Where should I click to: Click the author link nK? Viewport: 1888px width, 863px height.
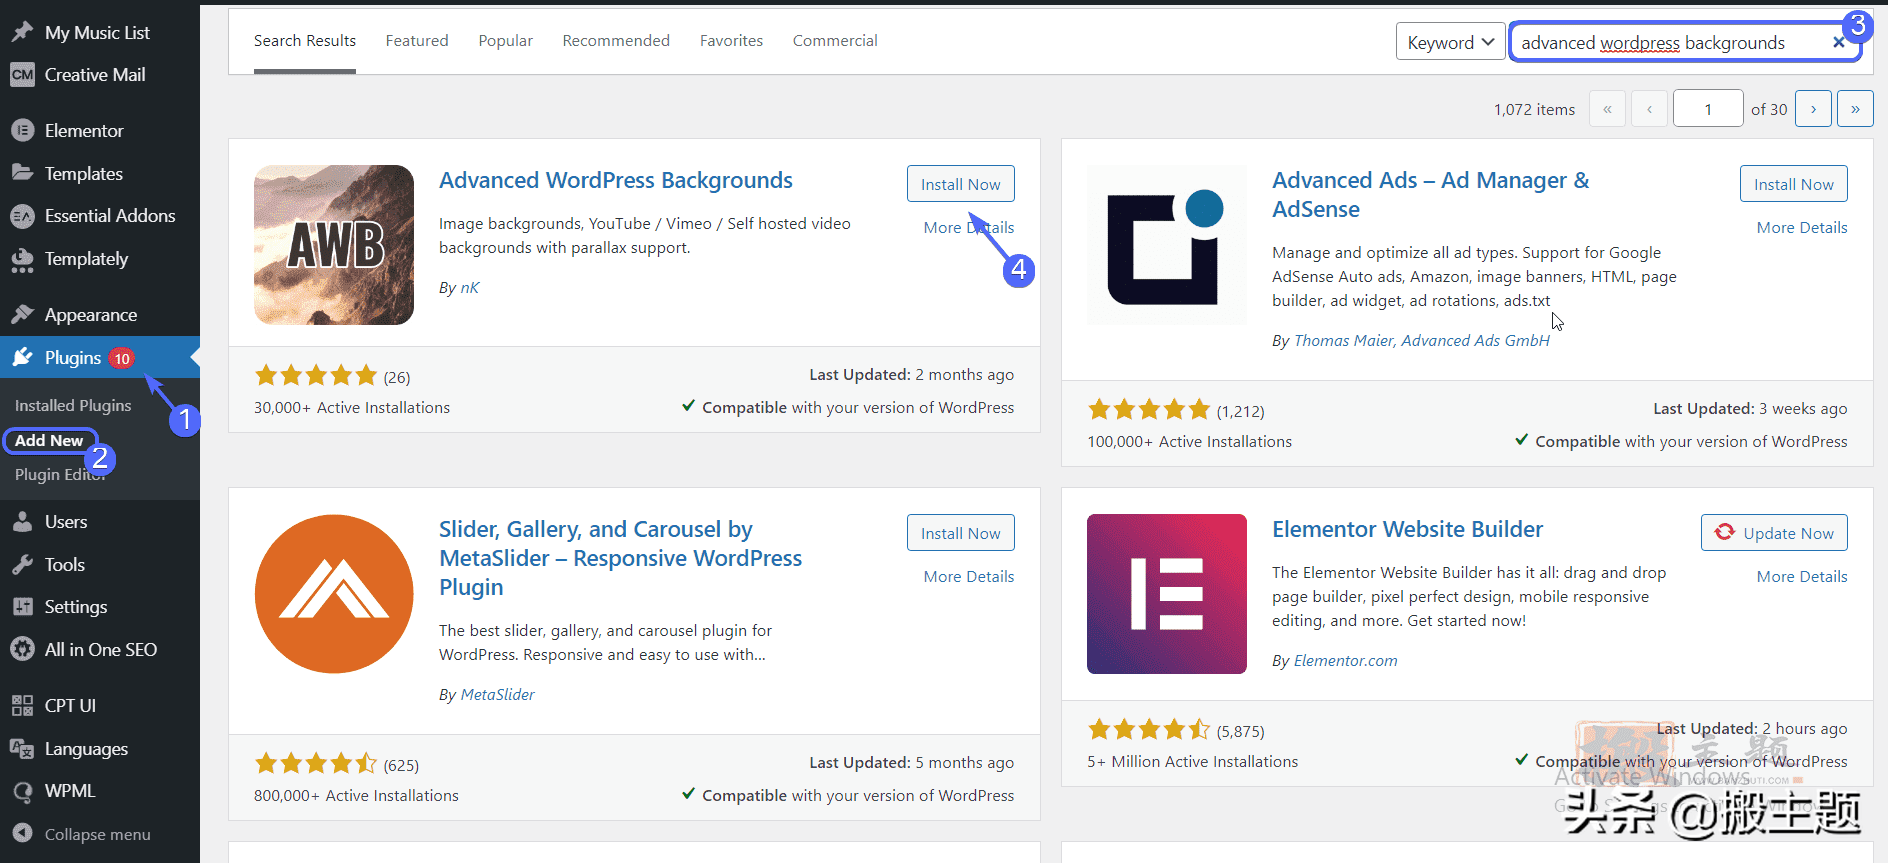tap(470, 288)
